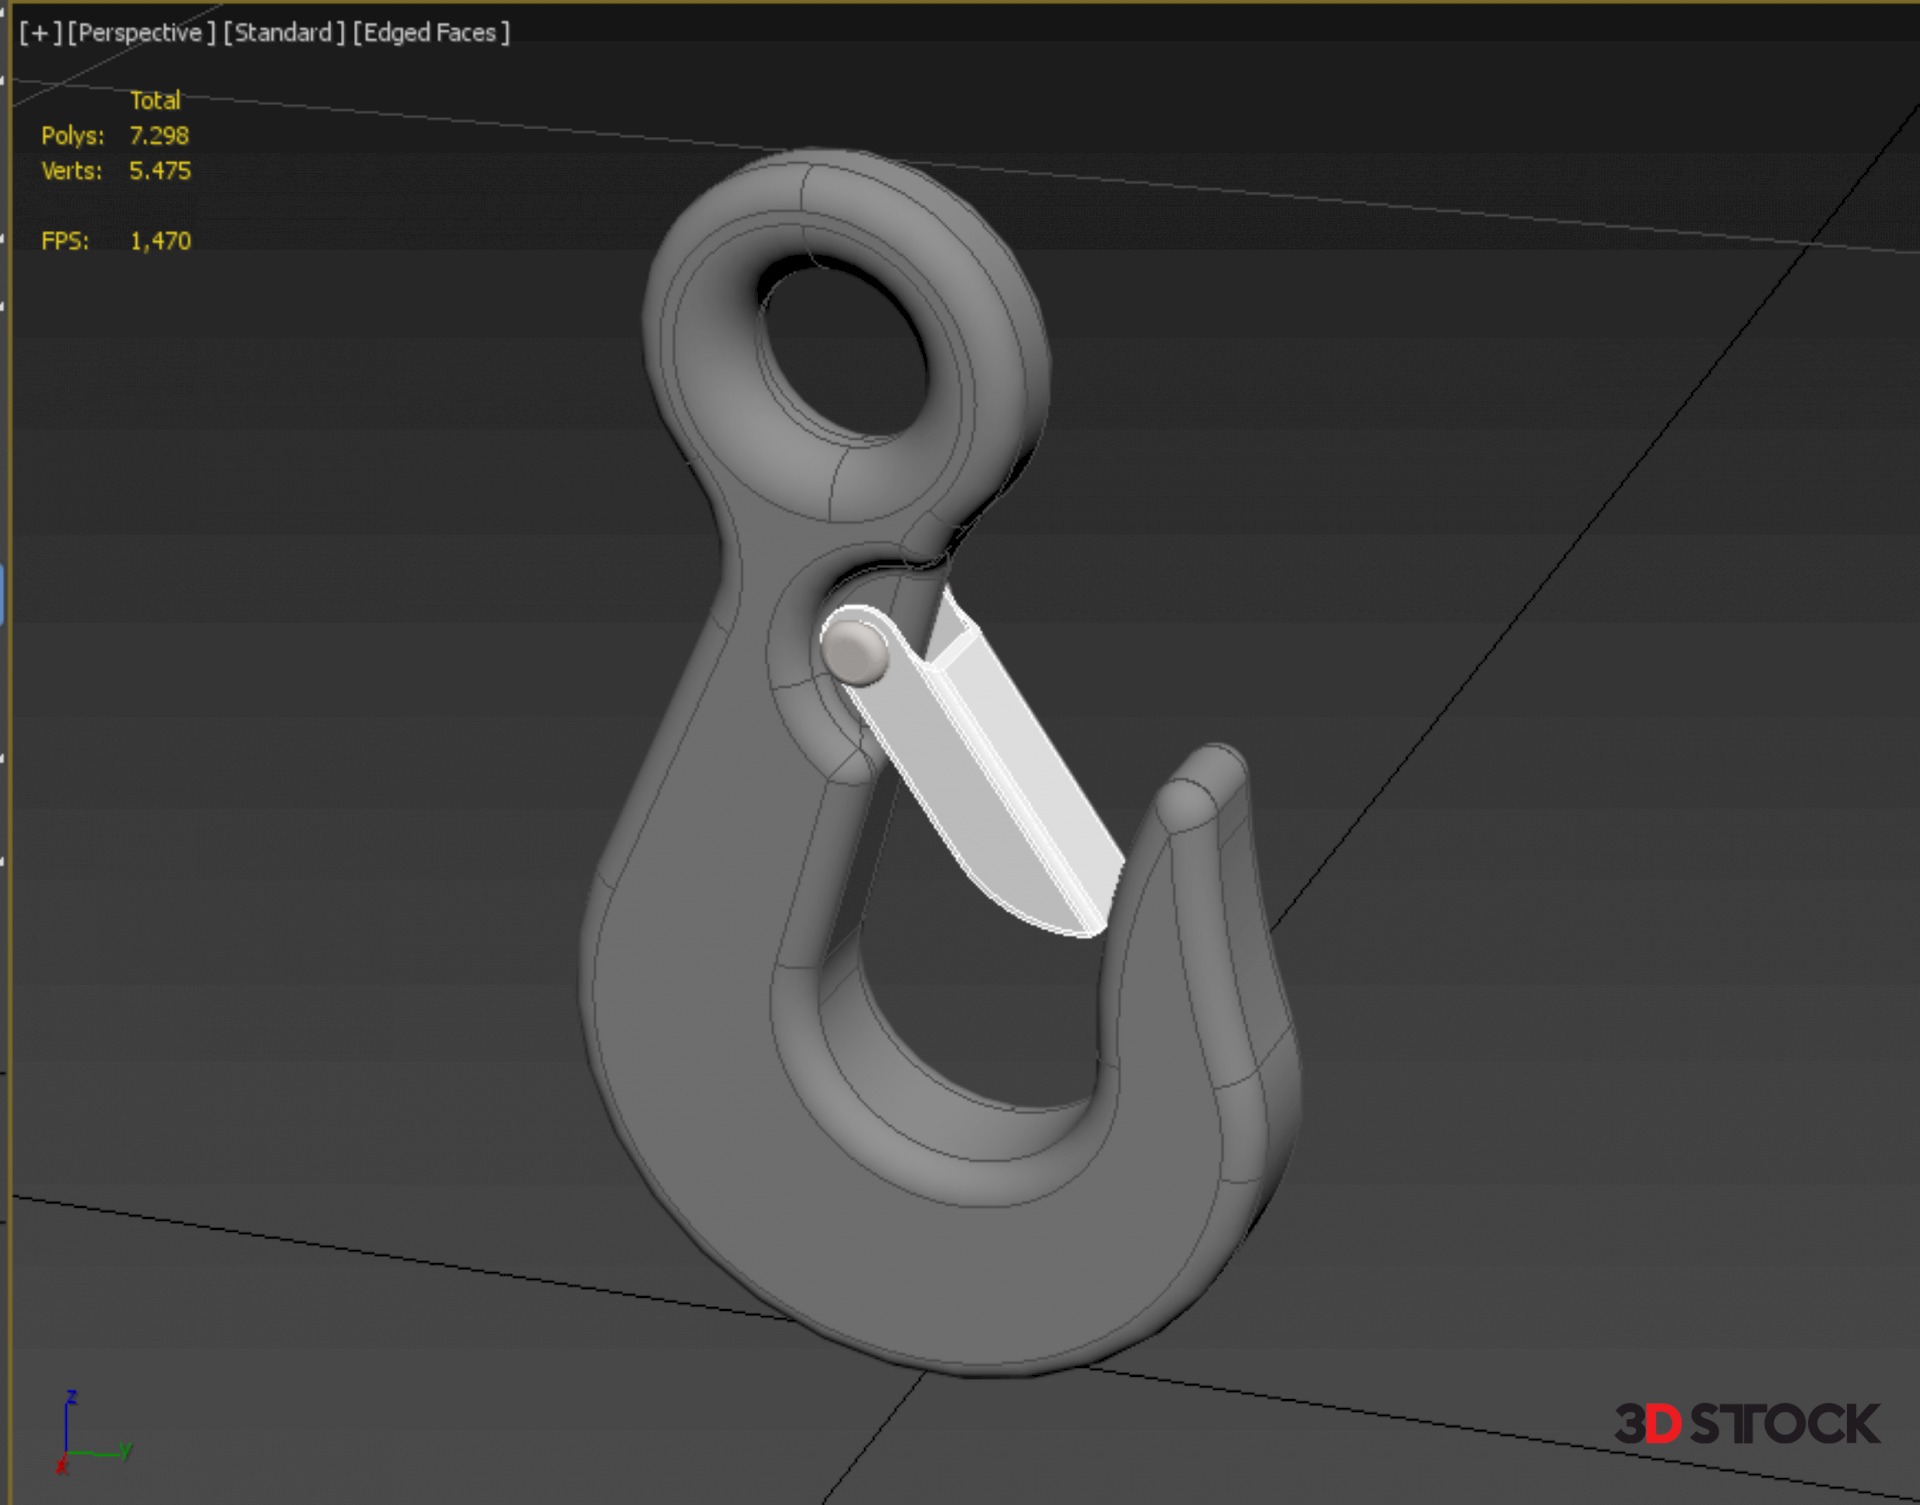Click the round pivot pin on latch

click(853, 652)
